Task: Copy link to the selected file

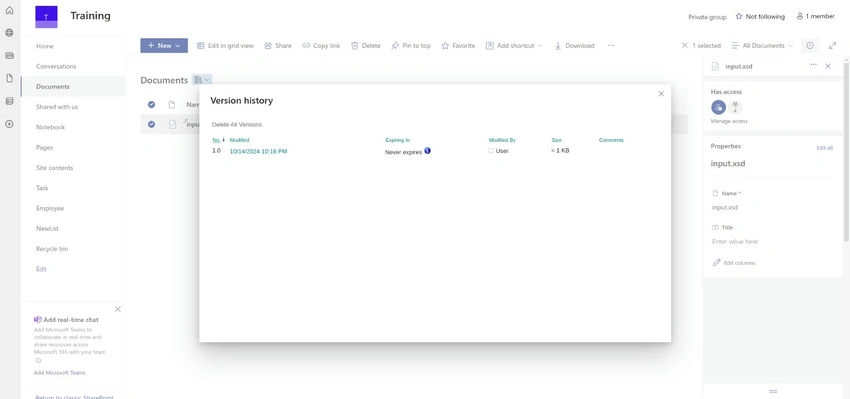Action: (321, 46)
